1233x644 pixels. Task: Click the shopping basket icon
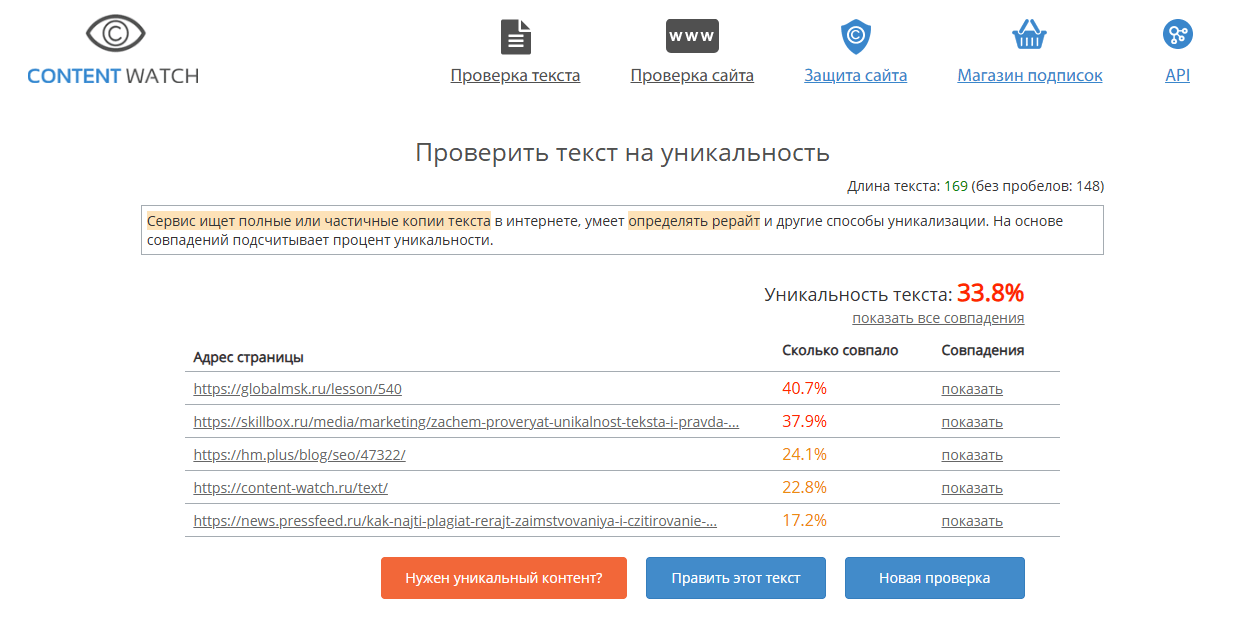coord(1029,36)
